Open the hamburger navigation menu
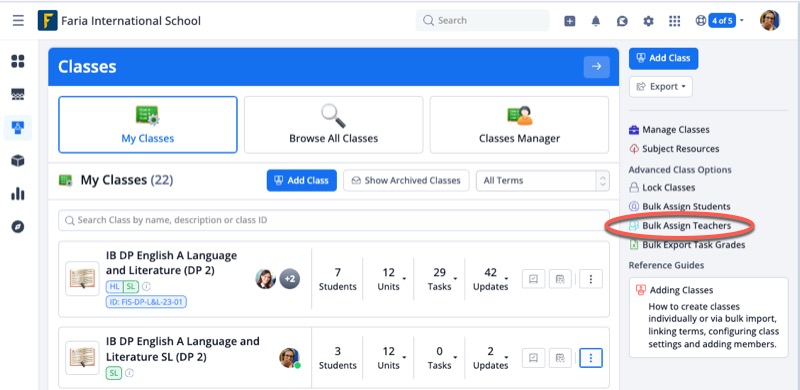The width and height of the screenshot is (800, 390). (x=18, y=20)
